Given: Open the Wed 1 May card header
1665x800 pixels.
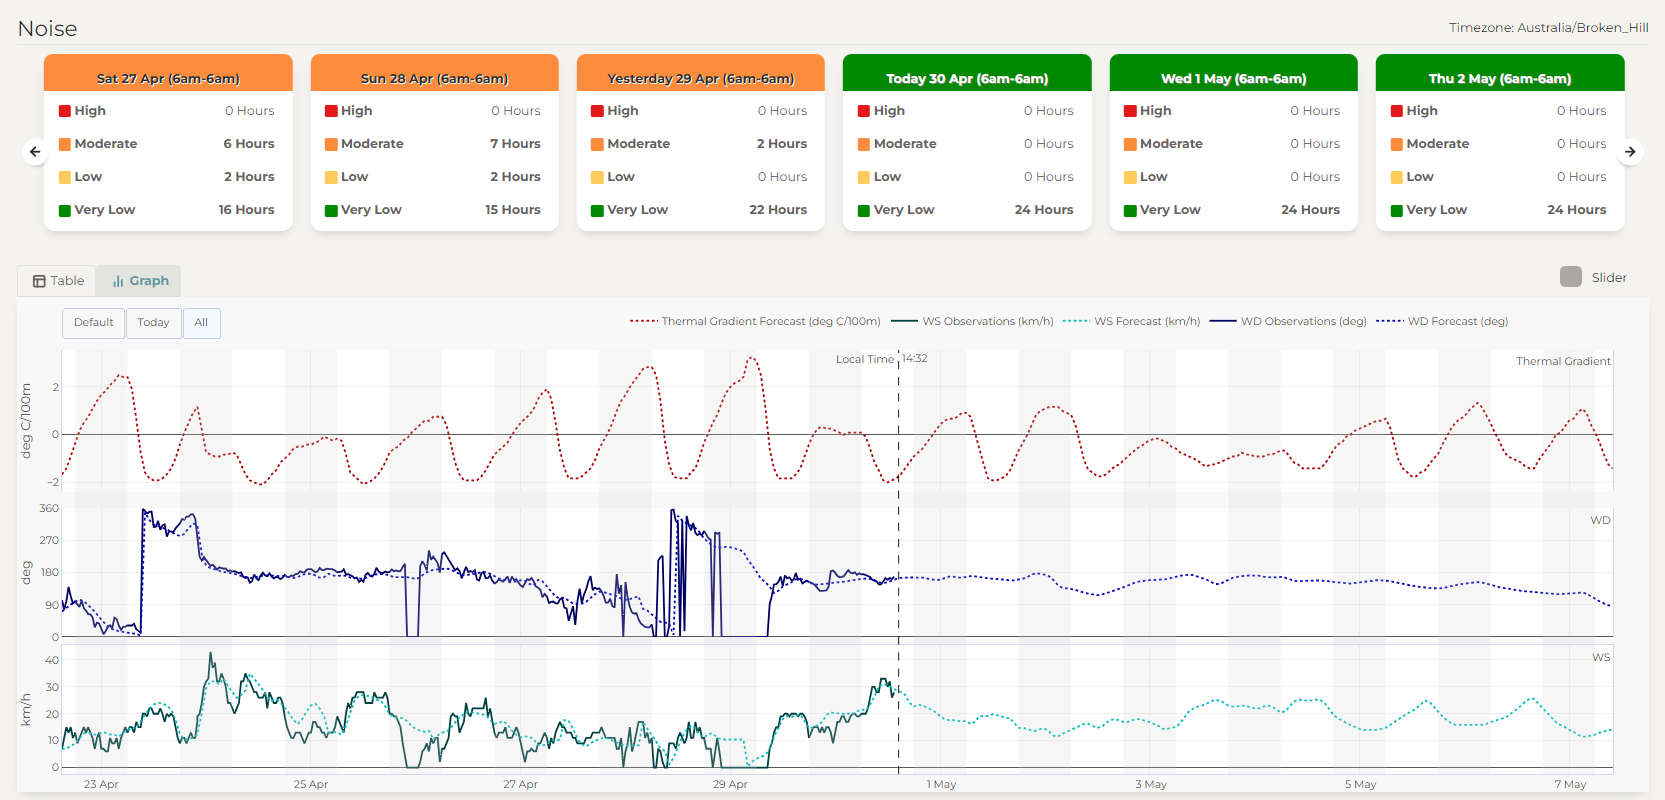Looking at the screenshot, I should point(1233,73).
